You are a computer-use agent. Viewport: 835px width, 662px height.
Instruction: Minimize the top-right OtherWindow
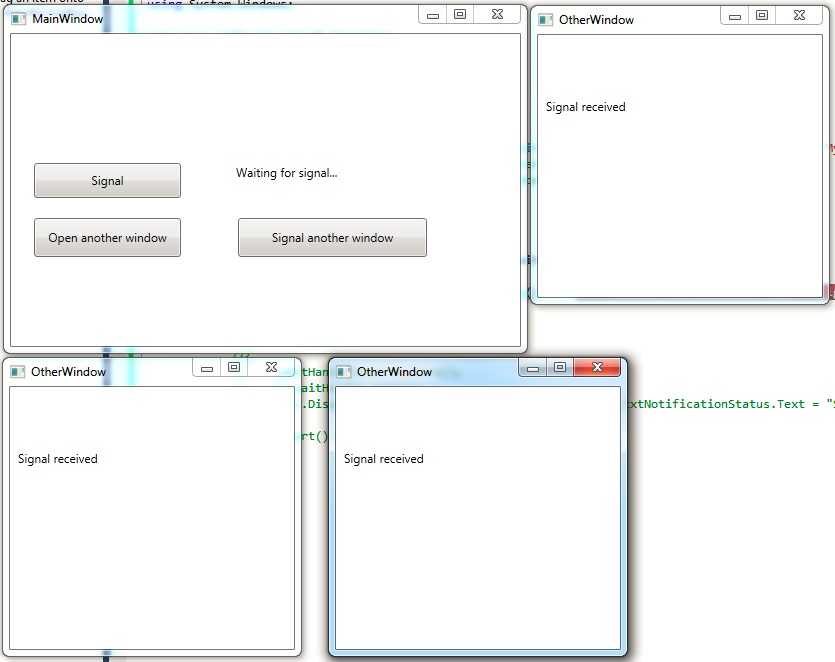click(x=734, y=15)
